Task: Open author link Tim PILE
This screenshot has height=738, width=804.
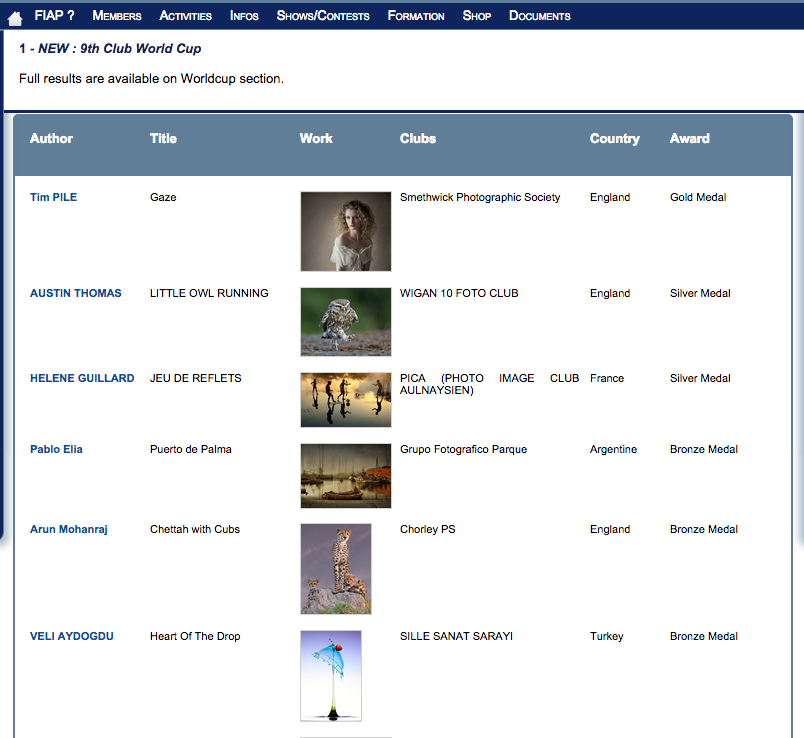Action: (x=53, y=197)
